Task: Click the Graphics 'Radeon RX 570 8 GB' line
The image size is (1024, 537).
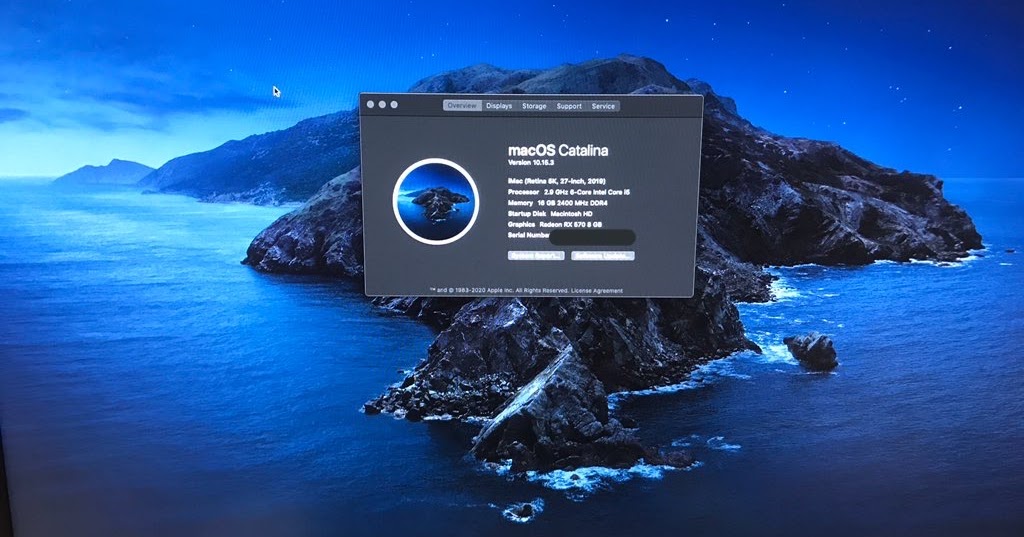Action: (x=554, y=224)
